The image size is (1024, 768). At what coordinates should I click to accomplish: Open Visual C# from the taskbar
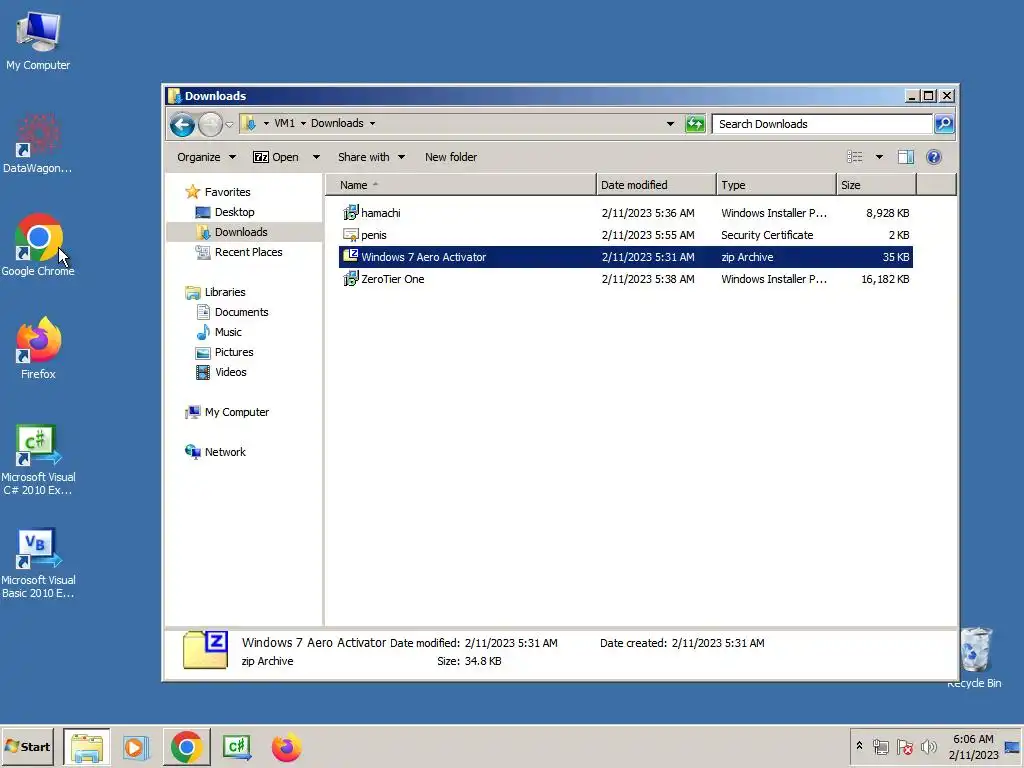pos(237,747)
